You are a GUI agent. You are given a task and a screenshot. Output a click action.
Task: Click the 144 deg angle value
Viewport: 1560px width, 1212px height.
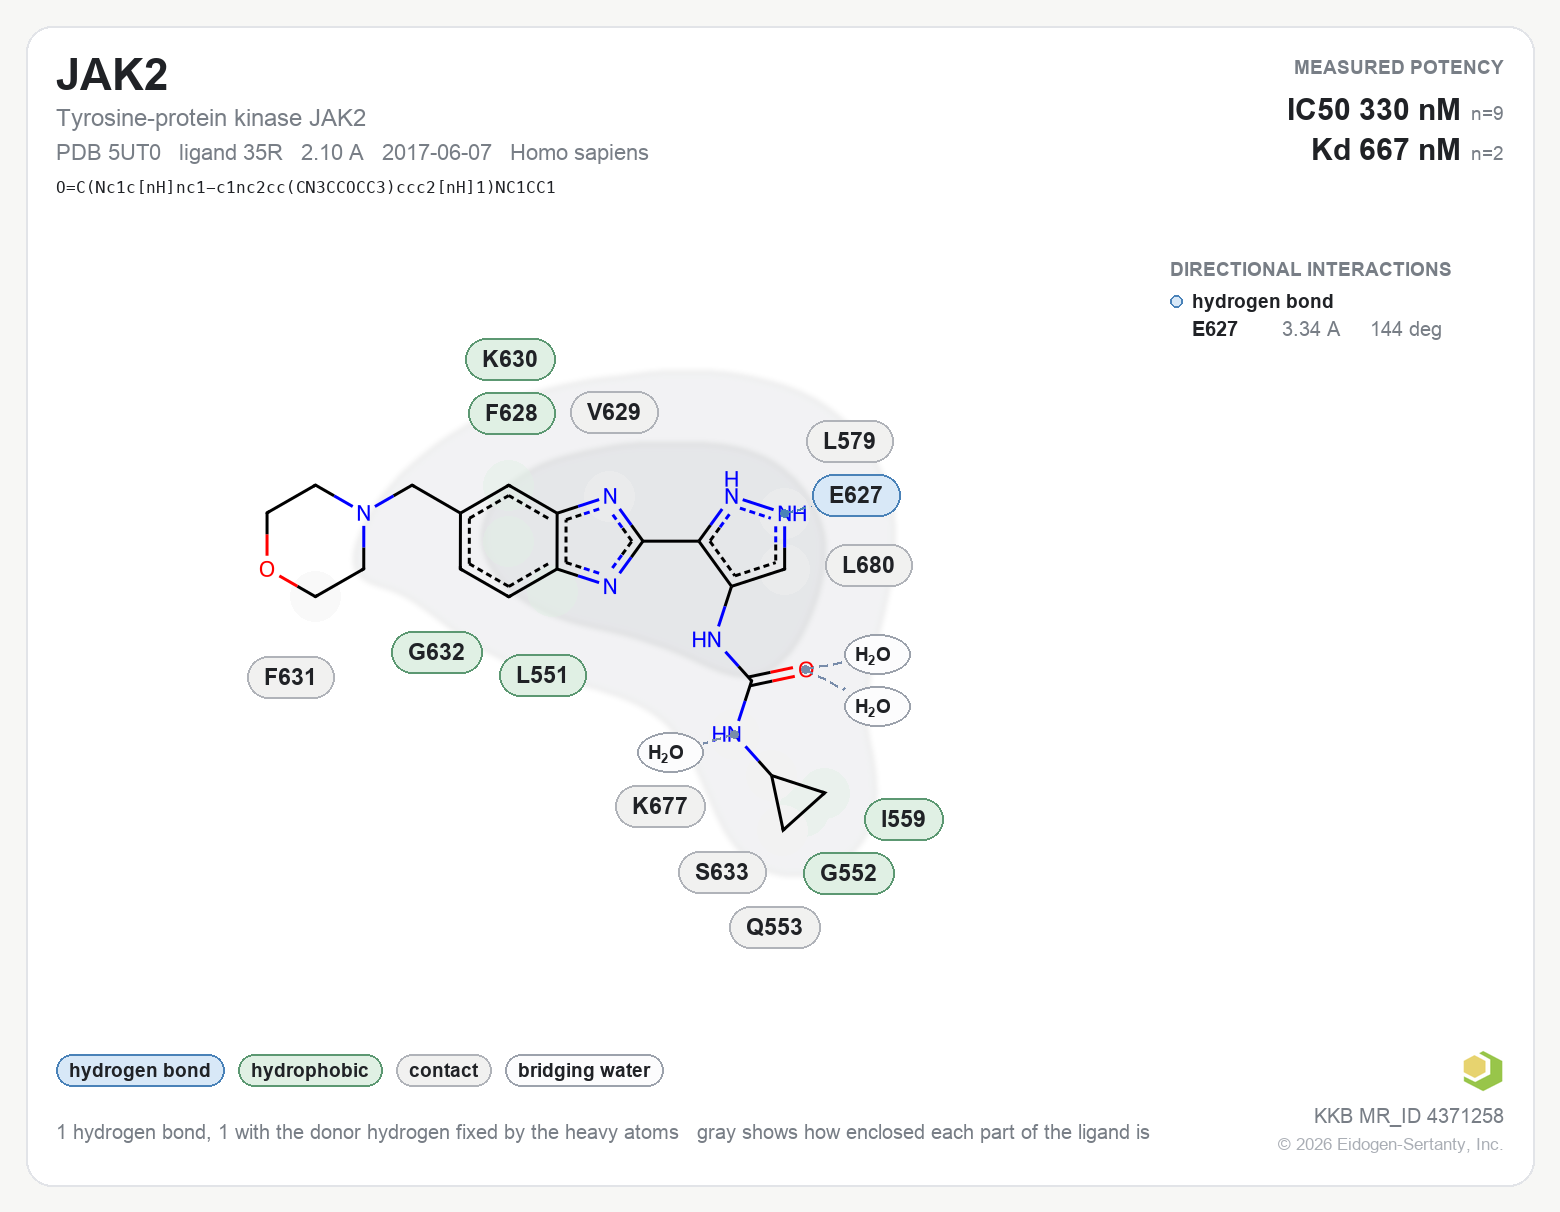pyautogui.click(x=1406, y=329)
